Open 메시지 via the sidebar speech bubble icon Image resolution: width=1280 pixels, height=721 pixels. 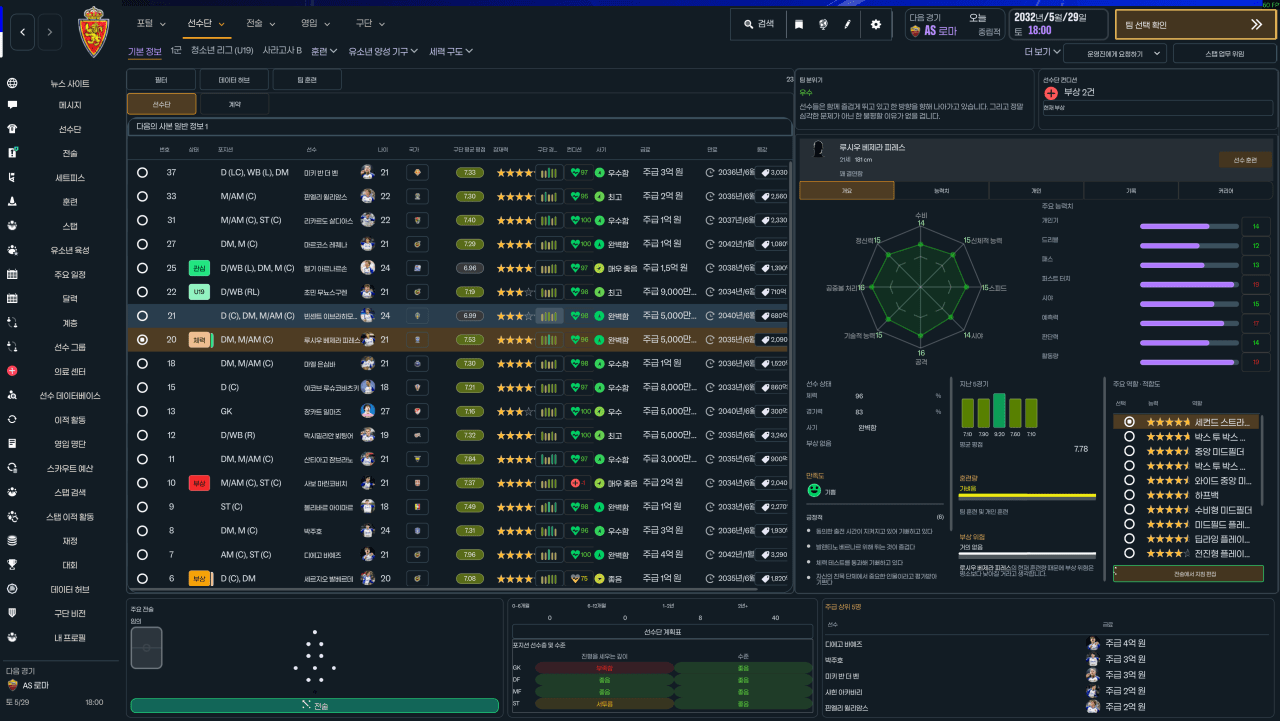[x=12, y=105]
